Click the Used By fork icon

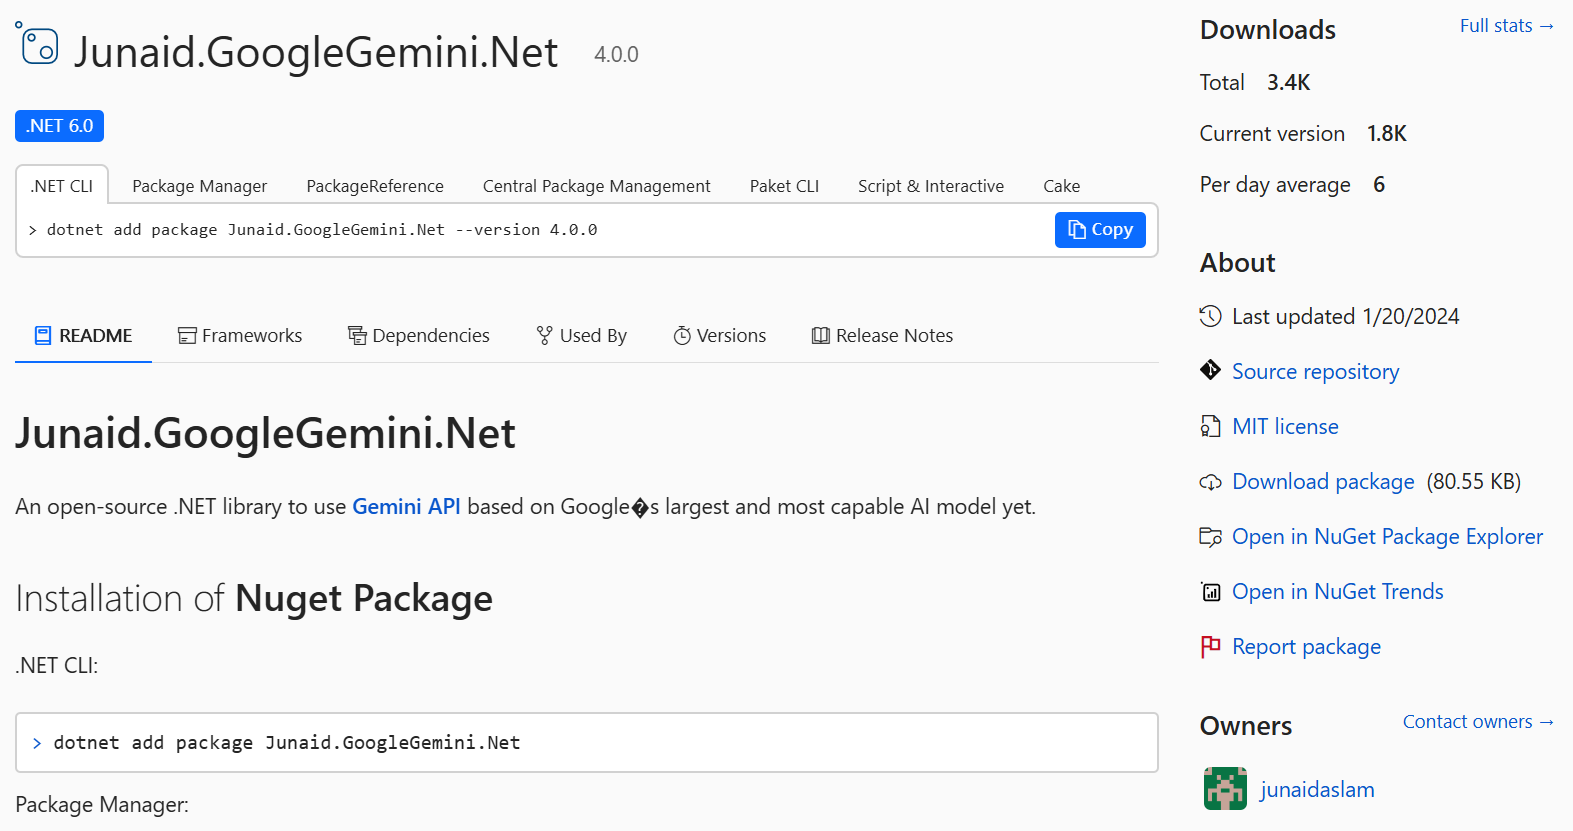click(544, 336)
